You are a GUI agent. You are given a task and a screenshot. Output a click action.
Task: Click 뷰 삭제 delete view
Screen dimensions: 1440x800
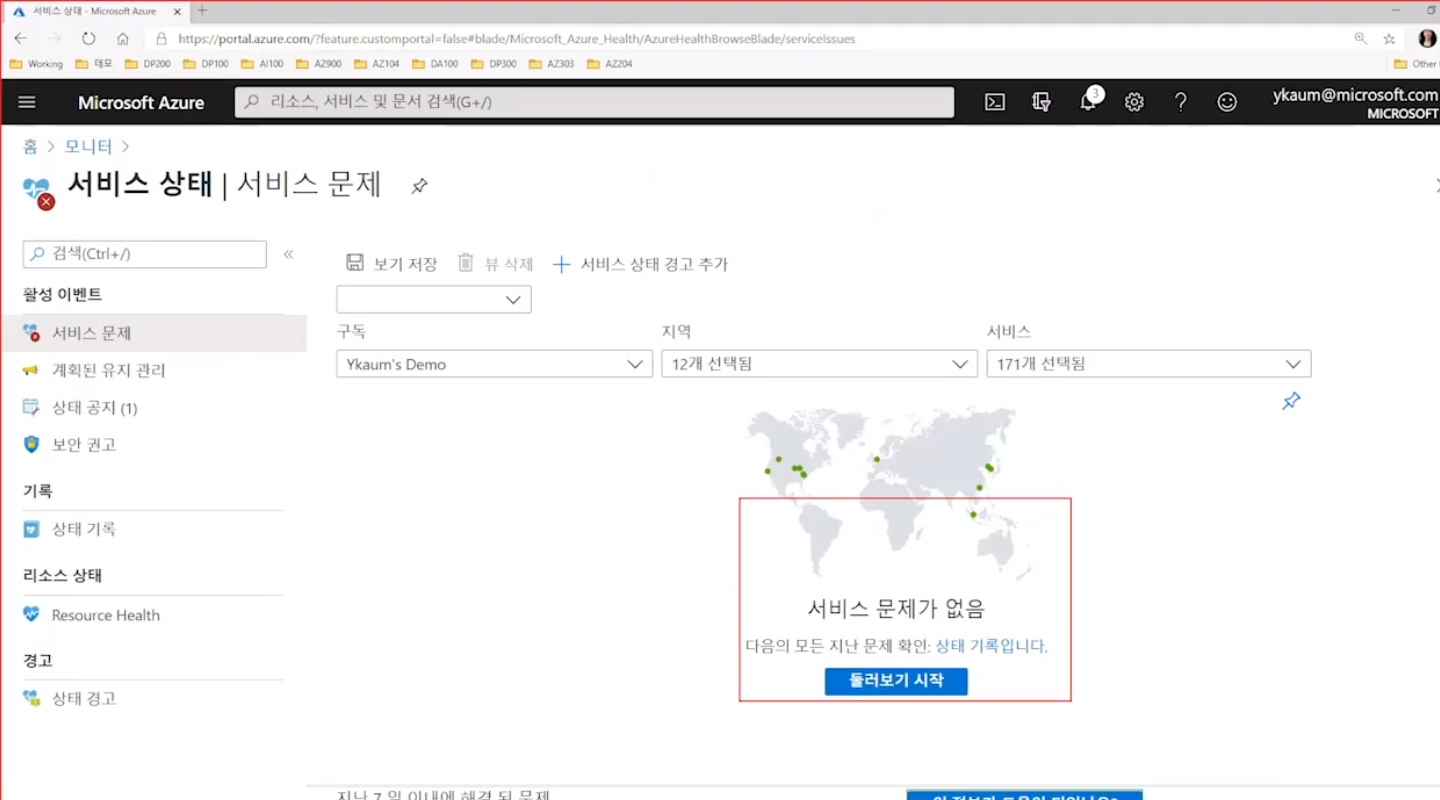coord(496,264)
